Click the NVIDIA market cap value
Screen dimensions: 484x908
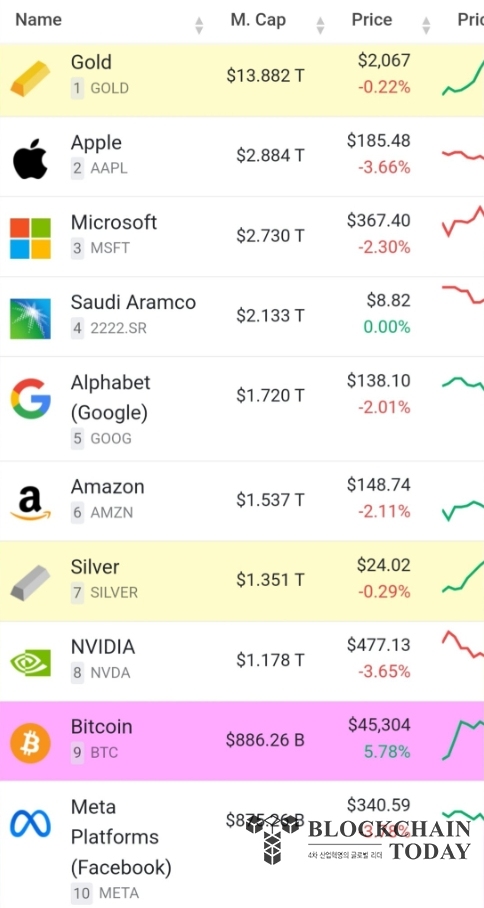(270, 660)
